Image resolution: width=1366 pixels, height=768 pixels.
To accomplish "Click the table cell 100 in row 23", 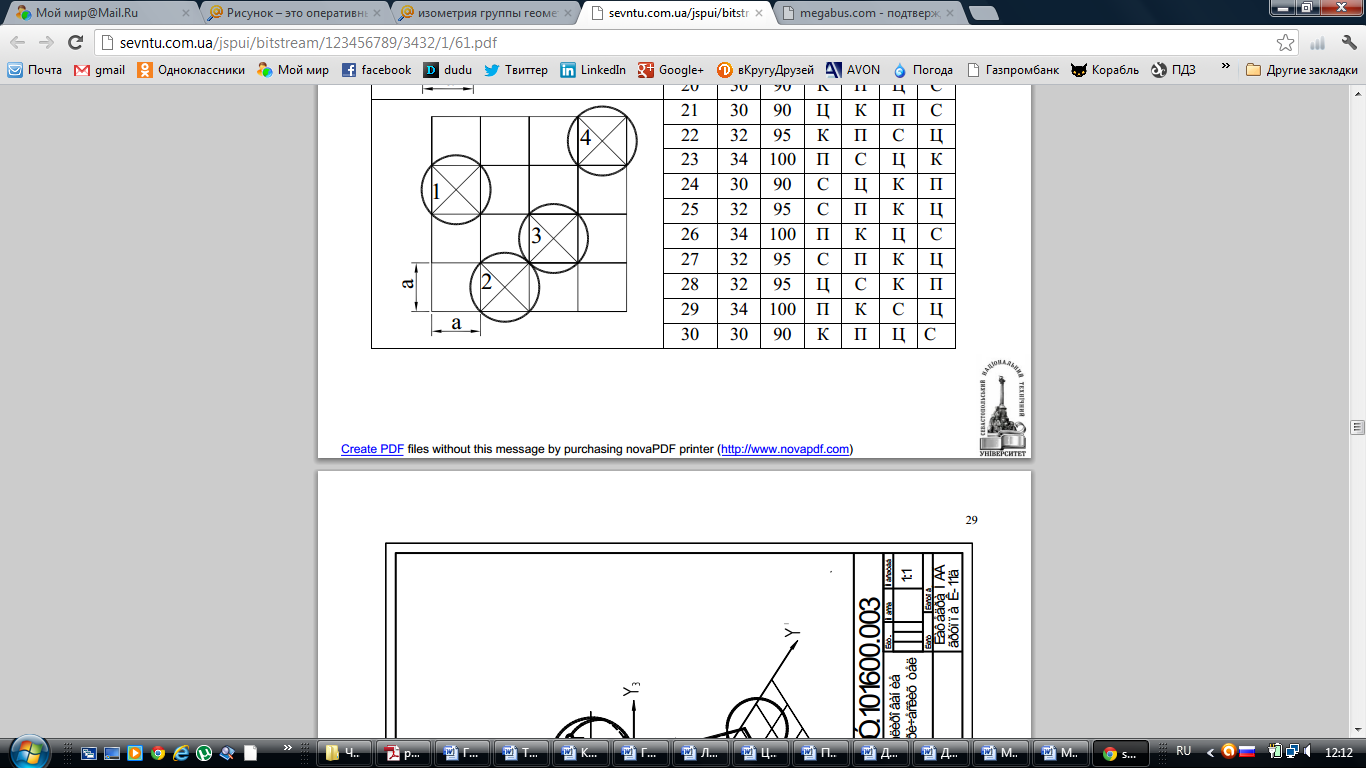I will (x=783, y=160).
